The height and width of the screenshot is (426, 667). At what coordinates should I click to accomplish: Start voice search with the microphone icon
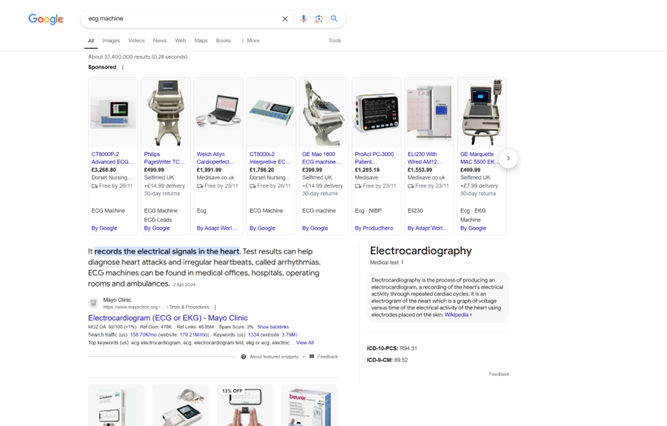tap(304, 19)
